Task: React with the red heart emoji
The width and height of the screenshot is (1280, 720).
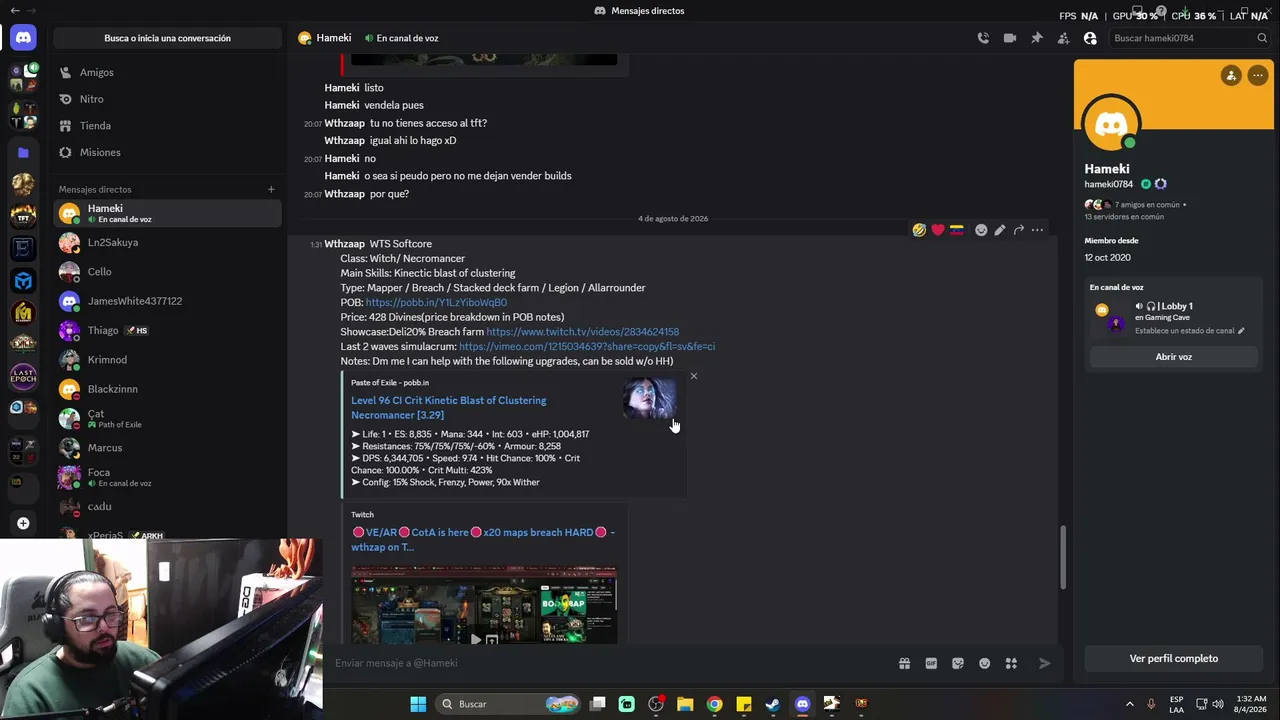Action: [938, 230]
